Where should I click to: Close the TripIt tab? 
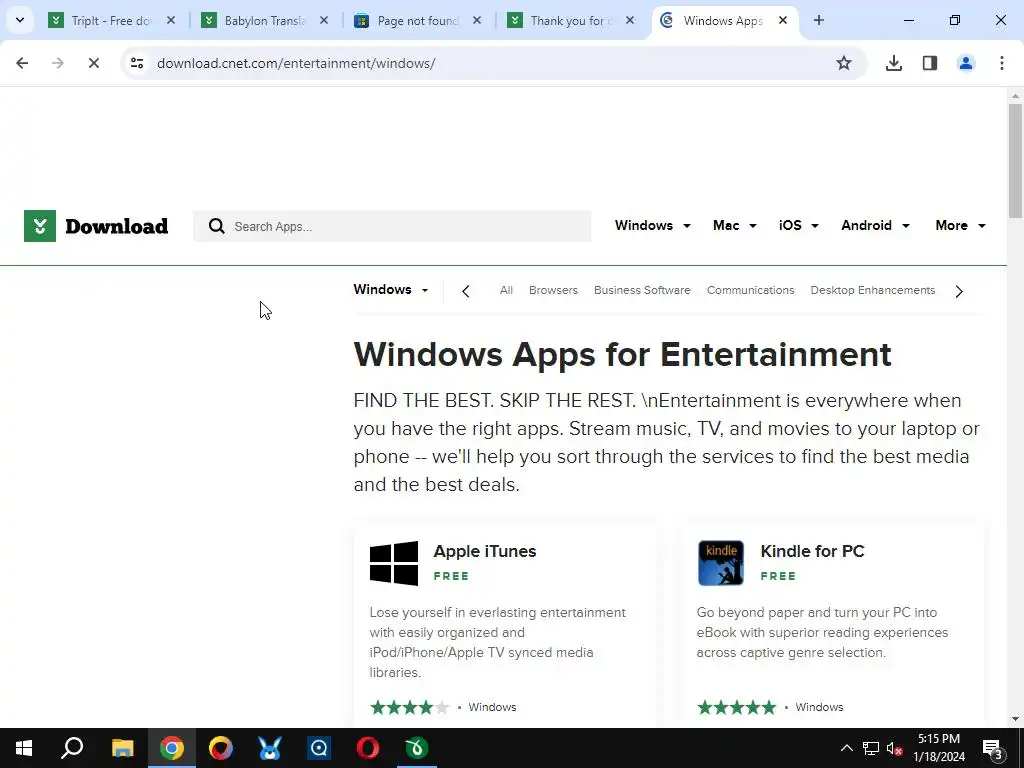(171, 20)
